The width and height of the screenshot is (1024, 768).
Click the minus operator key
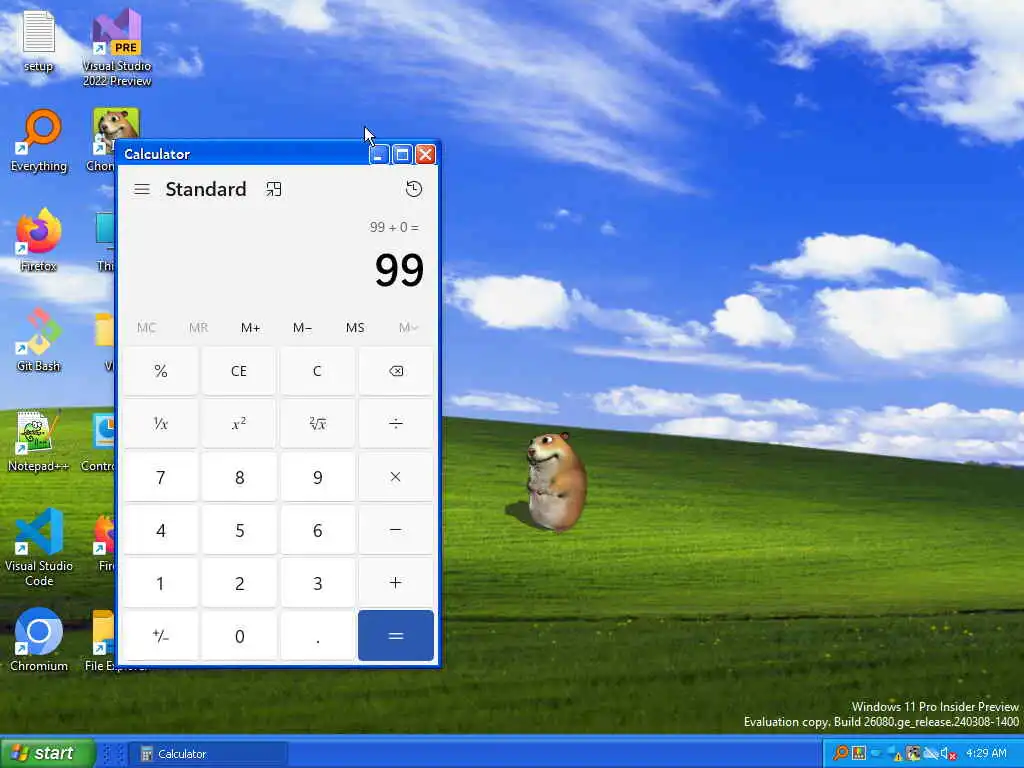pos(396,530)
